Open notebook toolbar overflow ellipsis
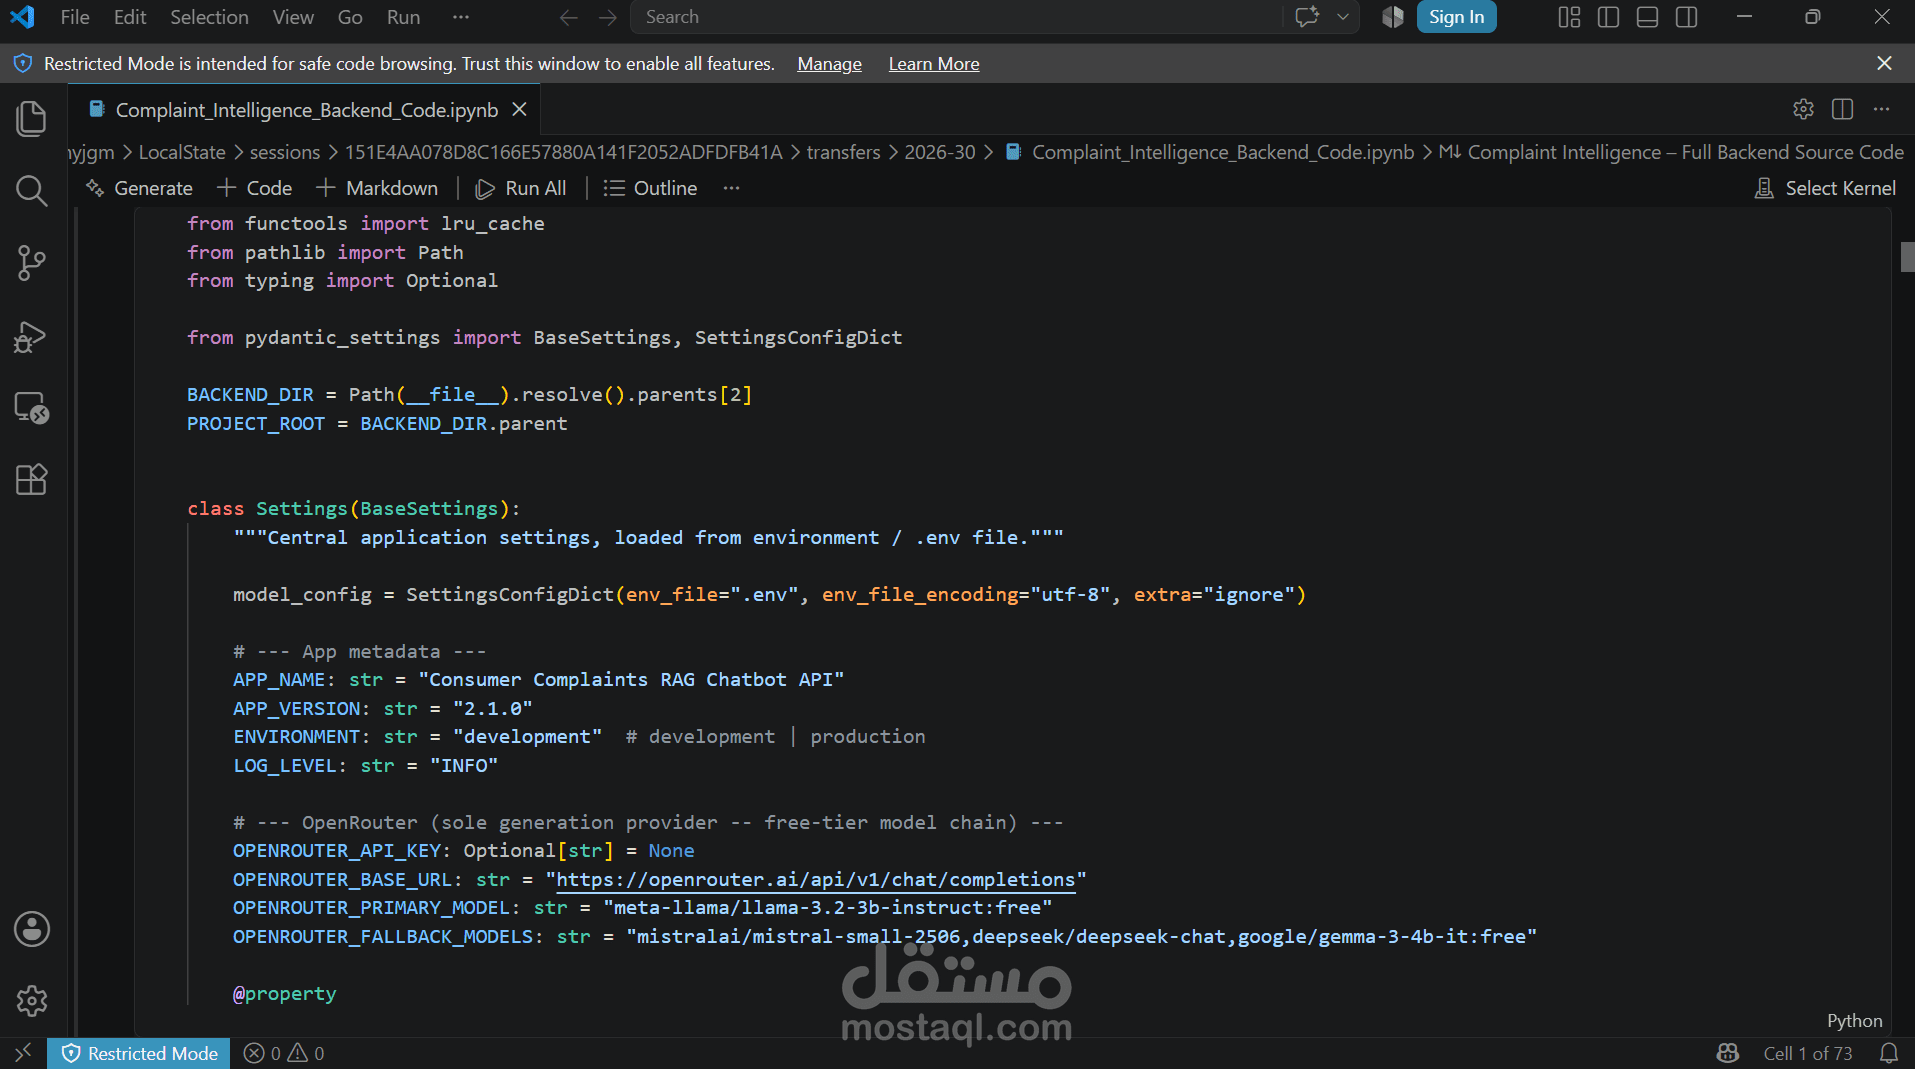Viewport: 1915px width, 1069px height. pos(732,188)
